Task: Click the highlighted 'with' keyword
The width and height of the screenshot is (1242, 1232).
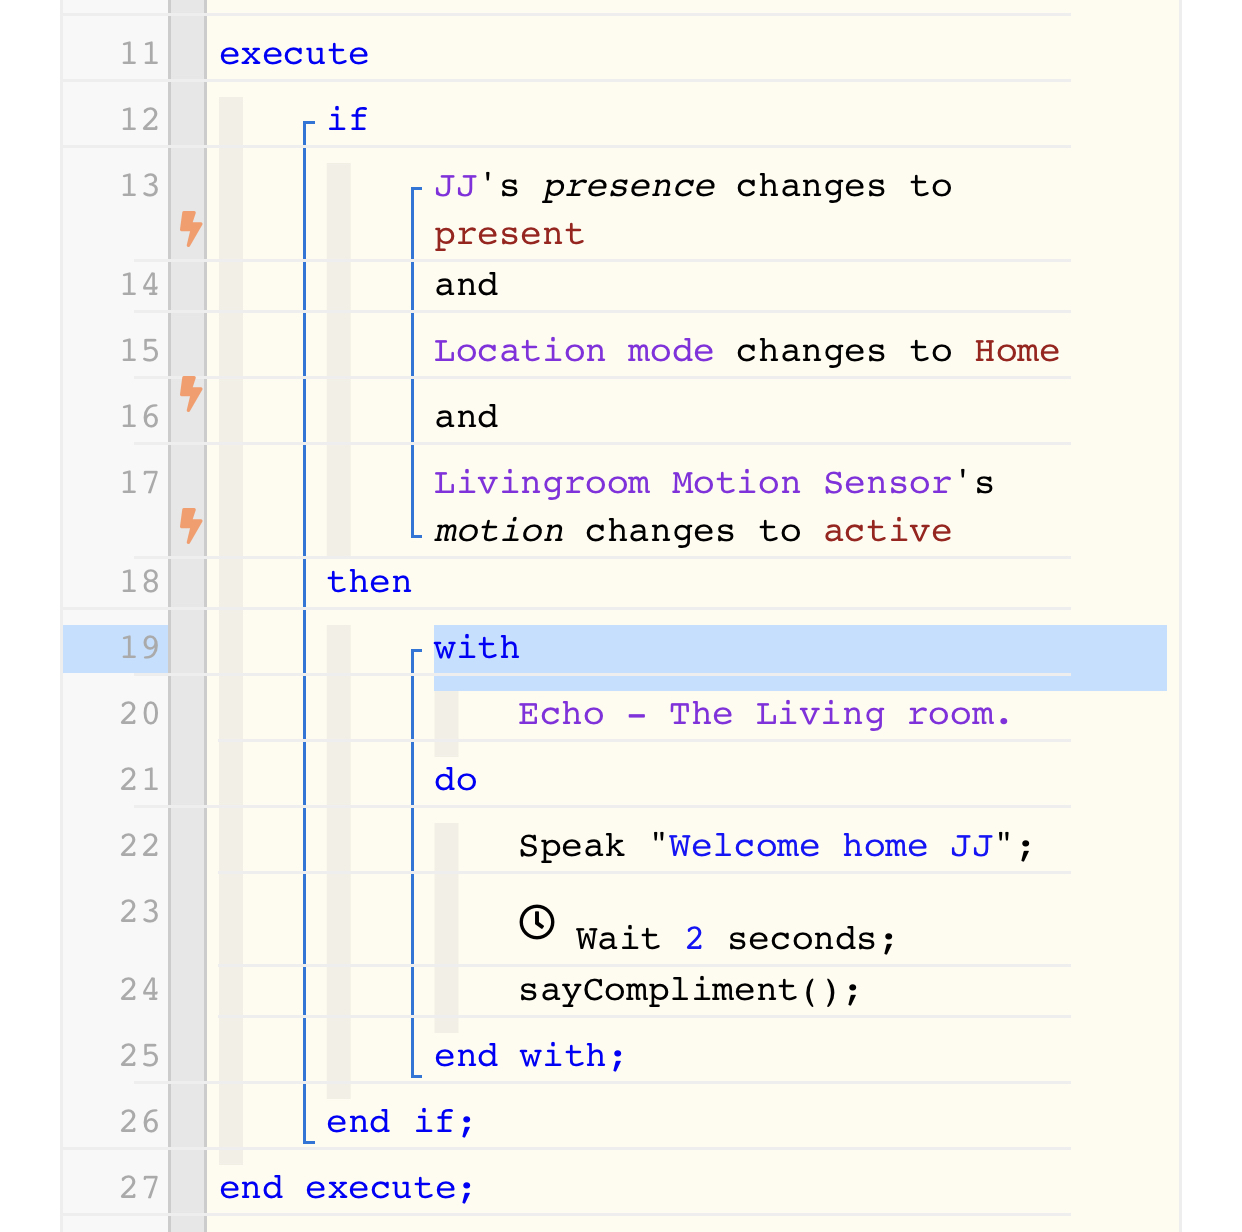Action: (477, 648)
